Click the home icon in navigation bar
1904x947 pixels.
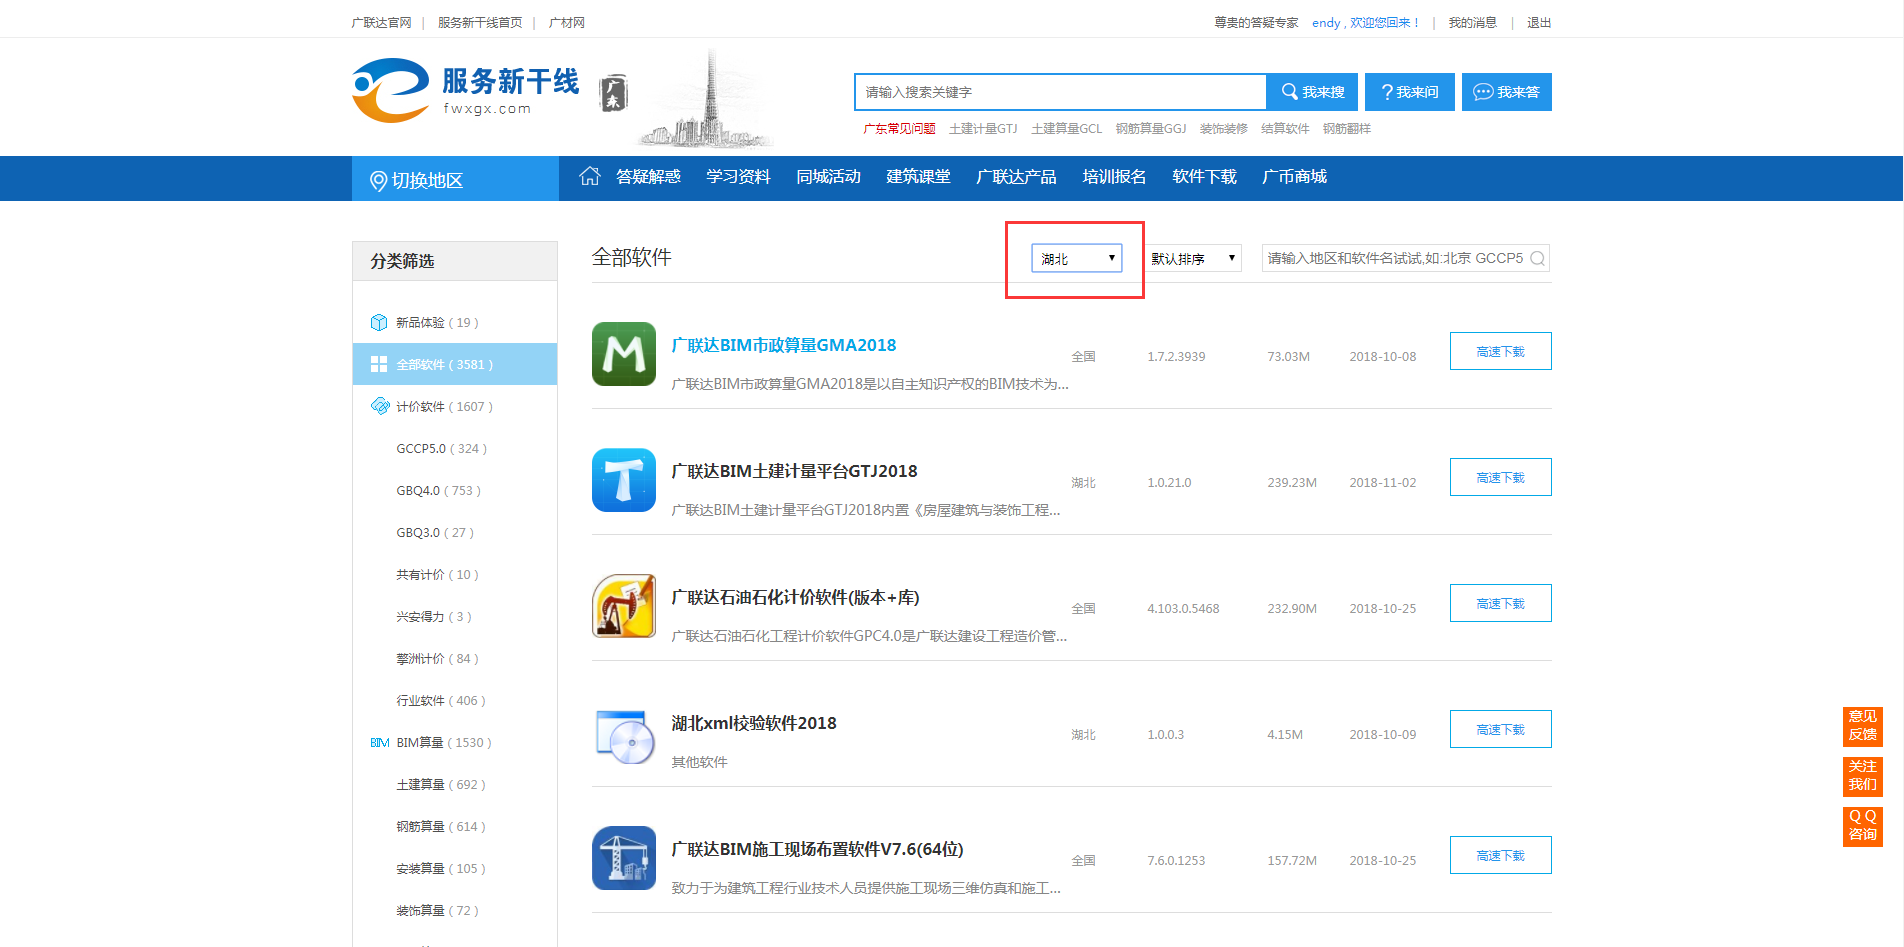tap(590, 176)
